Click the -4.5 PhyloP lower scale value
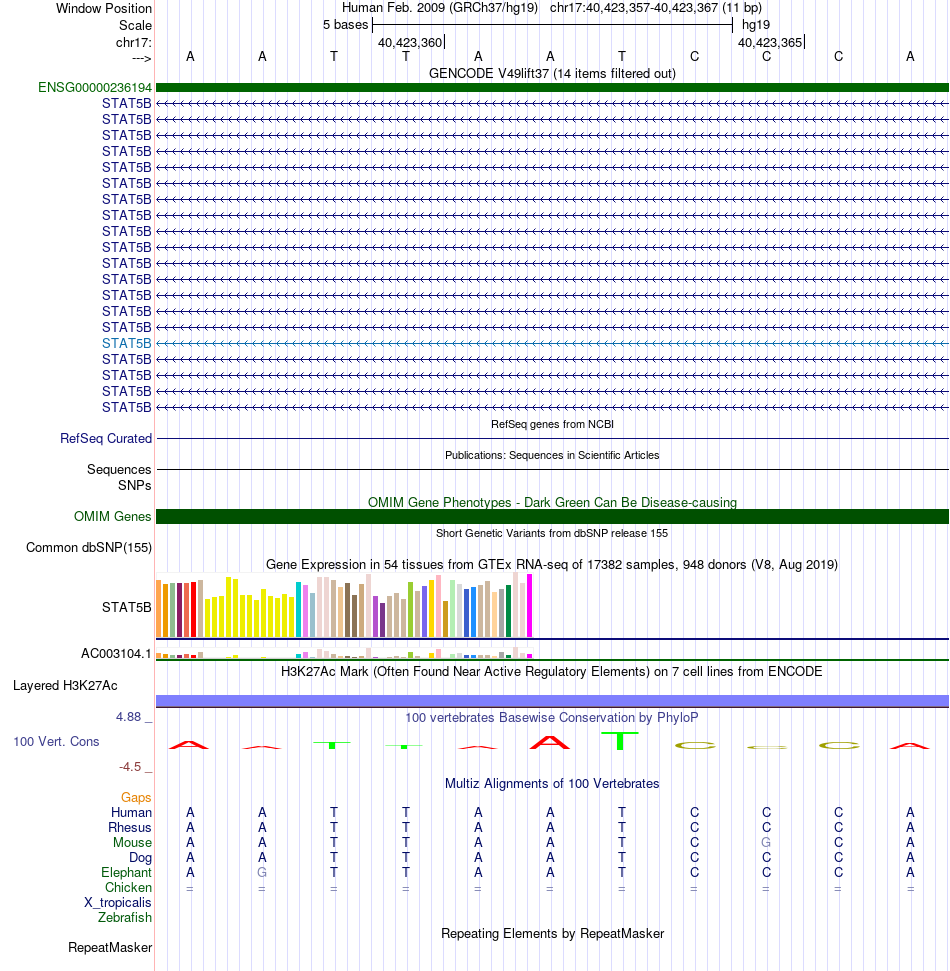950x971 pixels. pos(130,767)
